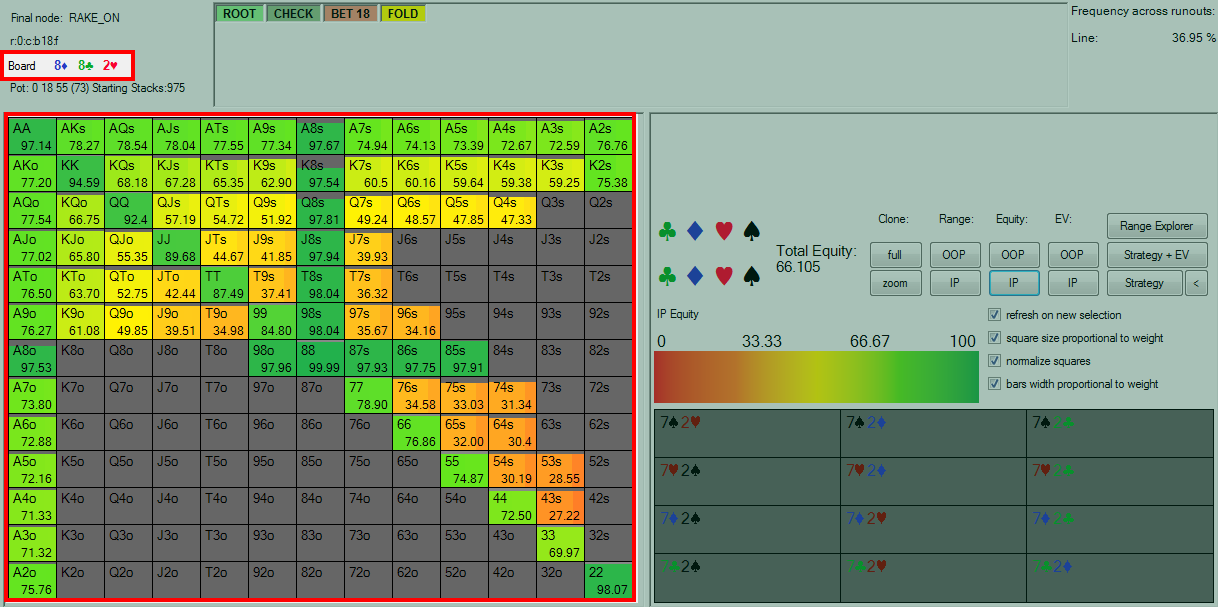Select the heart icon in bottom suit row

726,275
